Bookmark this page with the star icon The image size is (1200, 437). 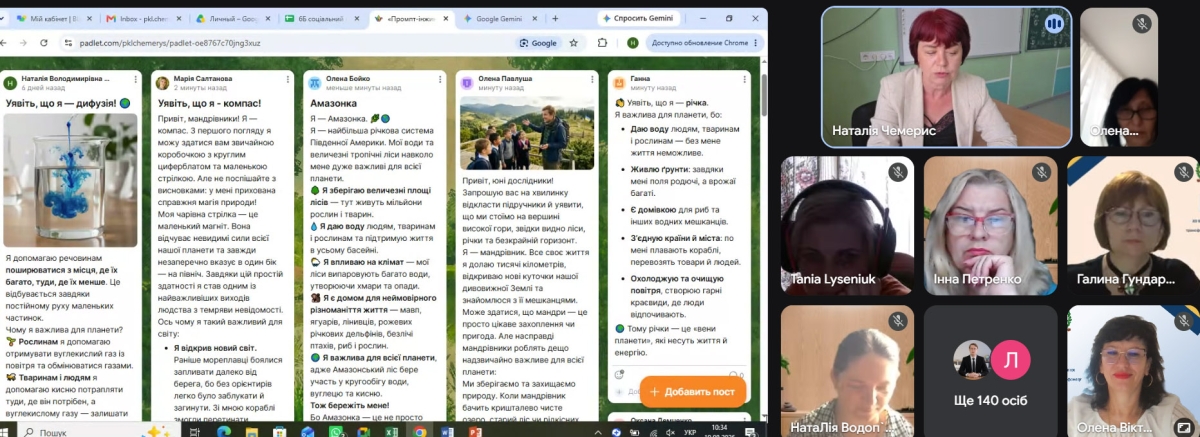(574, 43)
